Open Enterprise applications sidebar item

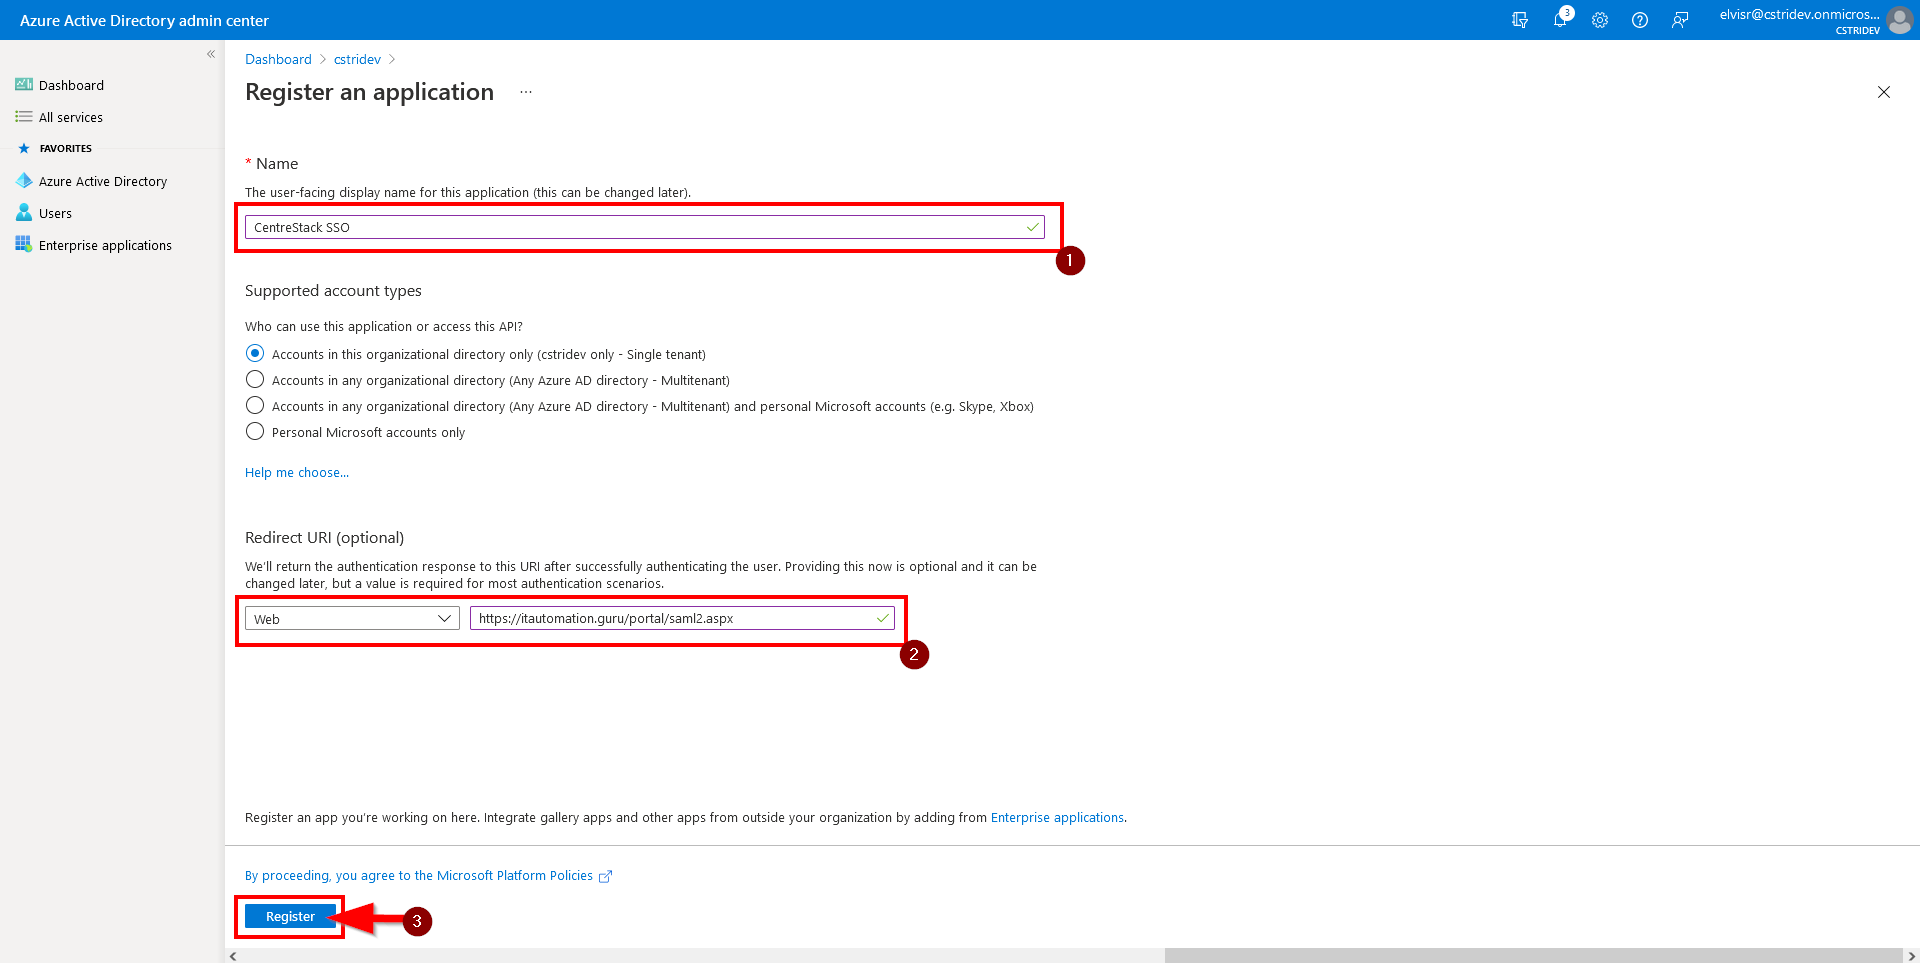click(x=105, y=245)
